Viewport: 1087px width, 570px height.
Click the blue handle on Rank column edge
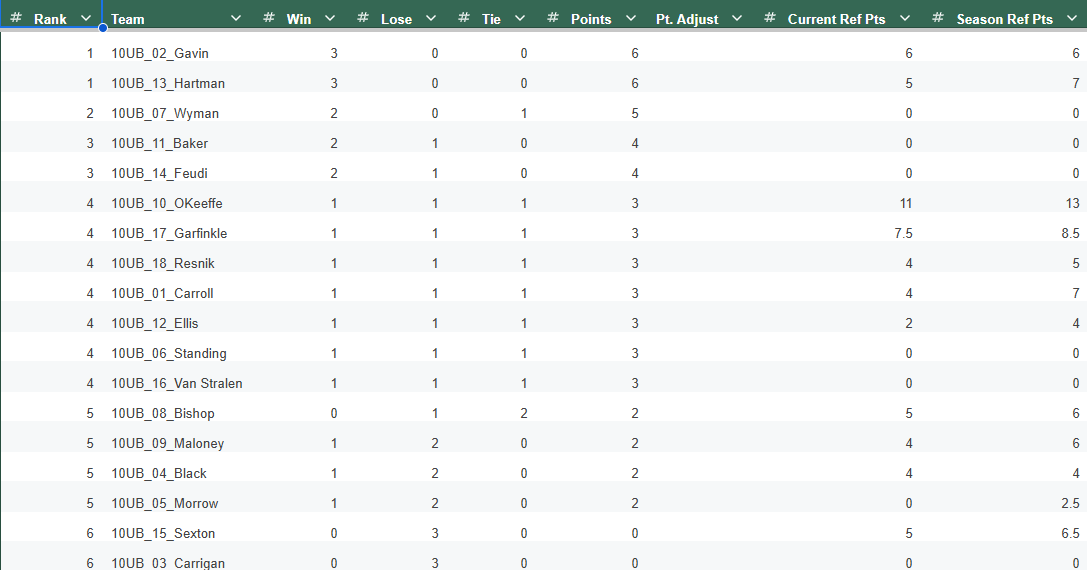point(102,27)
